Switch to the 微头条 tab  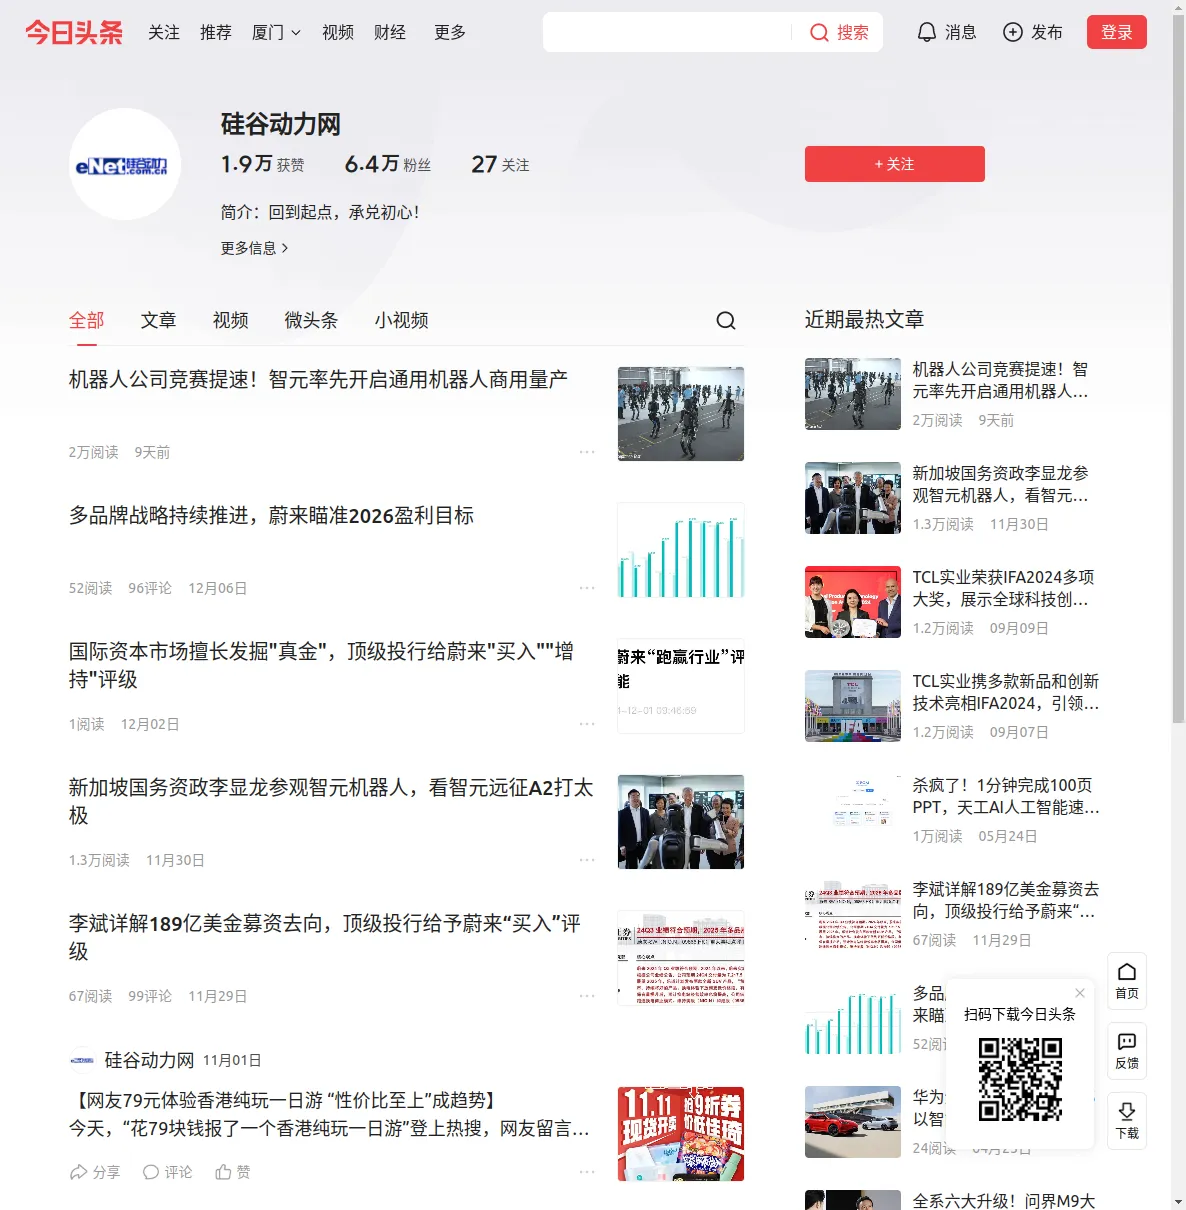coord(312,320)
